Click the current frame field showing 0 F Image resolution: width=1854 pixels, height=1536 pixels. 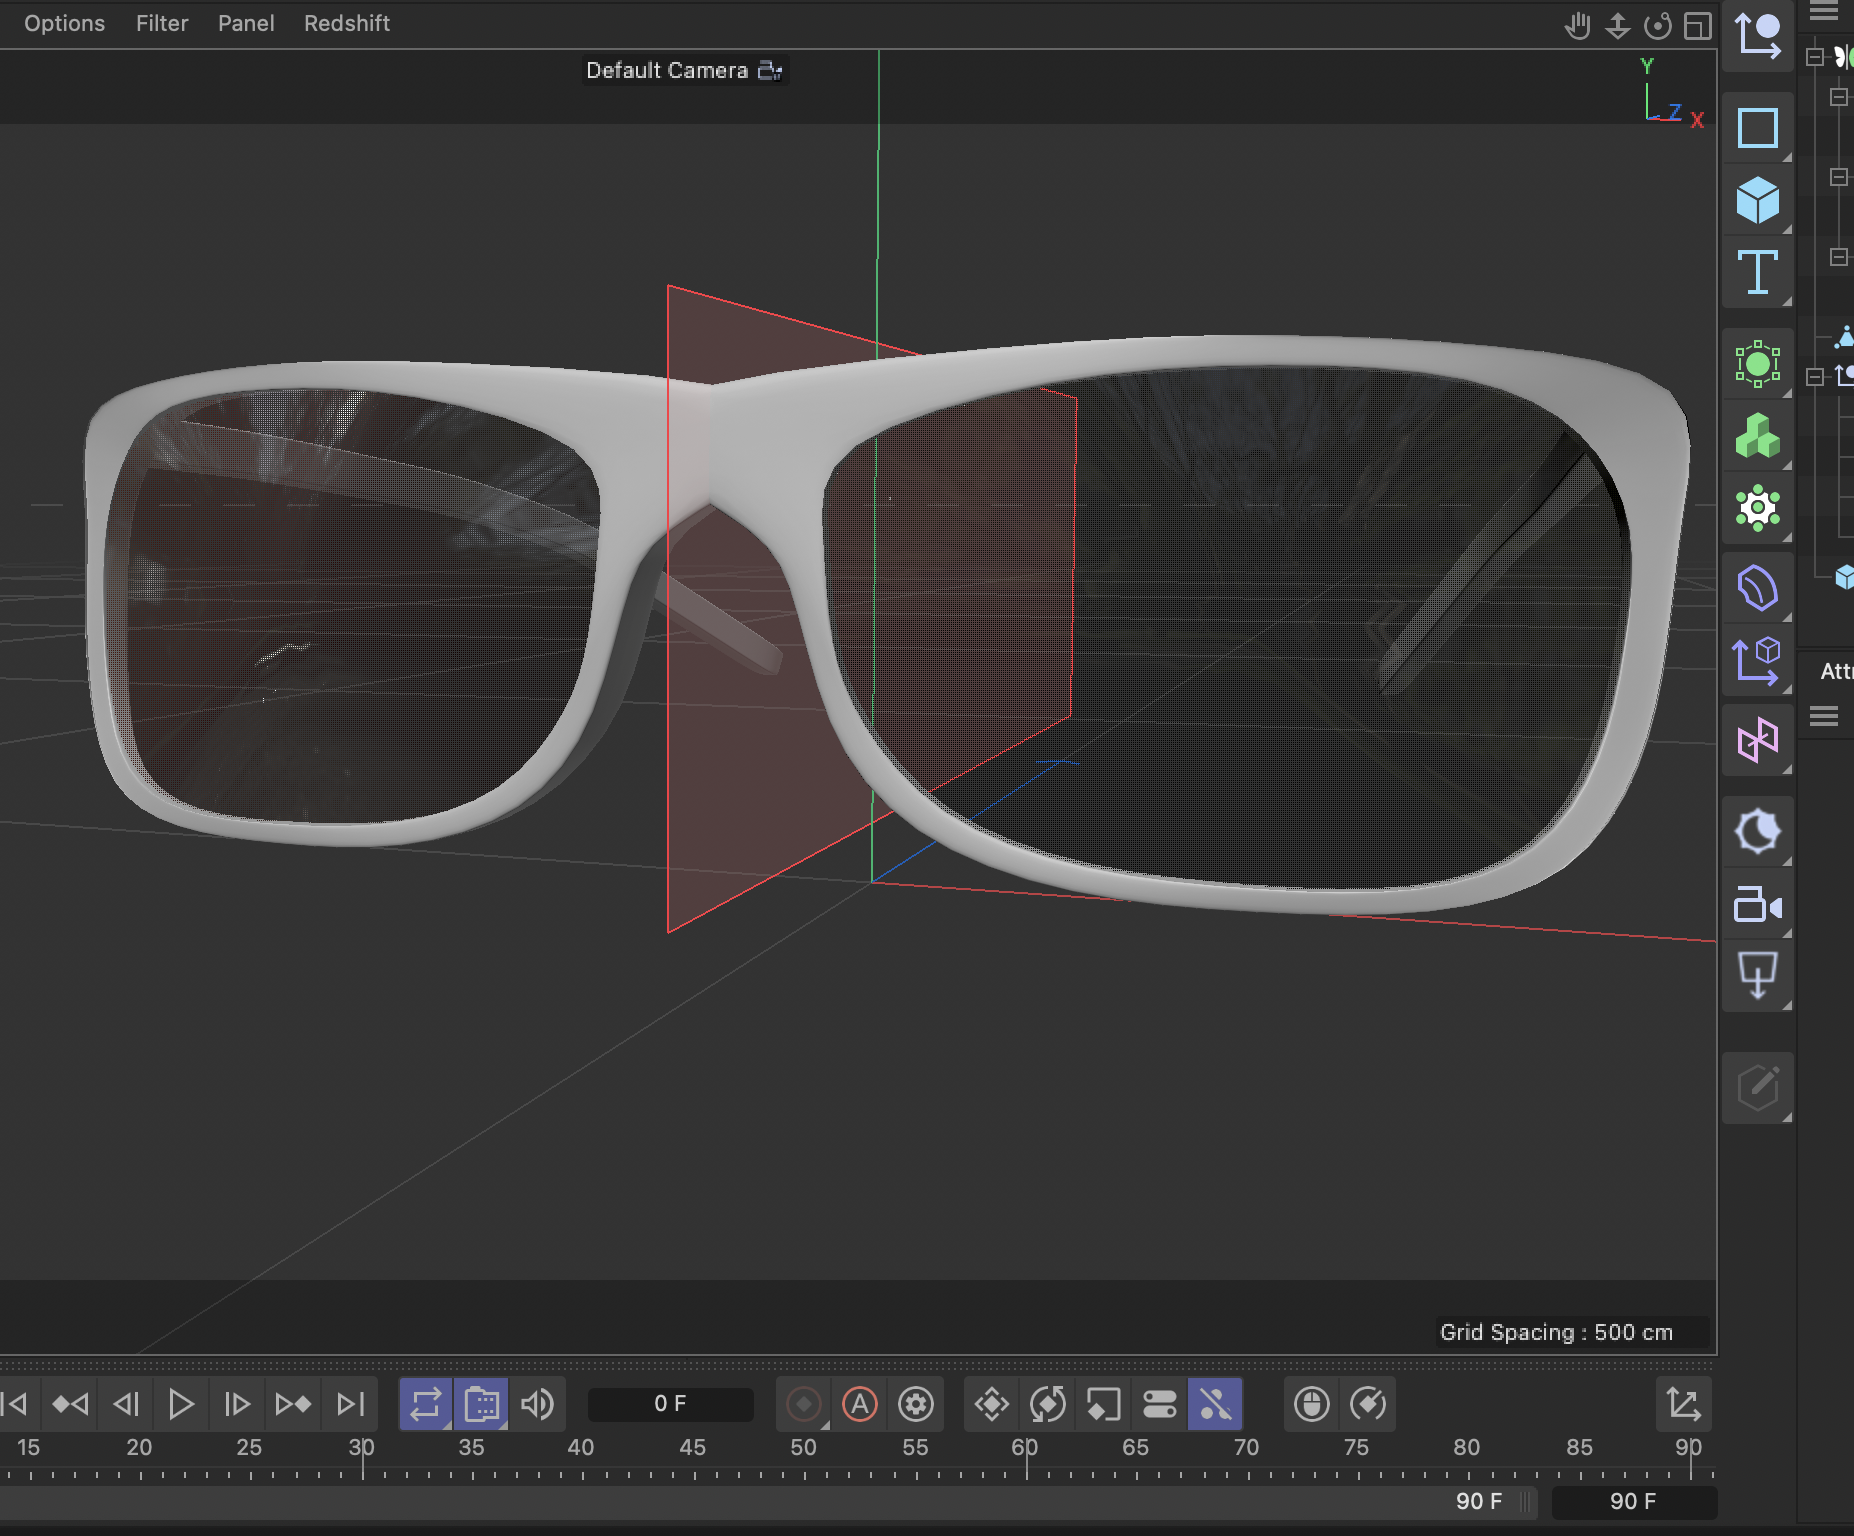(x=669, y=1403)
